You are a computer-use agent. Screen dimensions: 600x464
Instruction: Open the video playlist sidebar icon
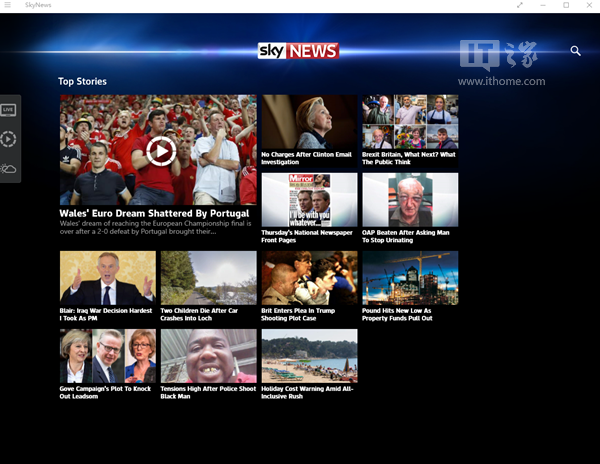click(x=8, y=139)
